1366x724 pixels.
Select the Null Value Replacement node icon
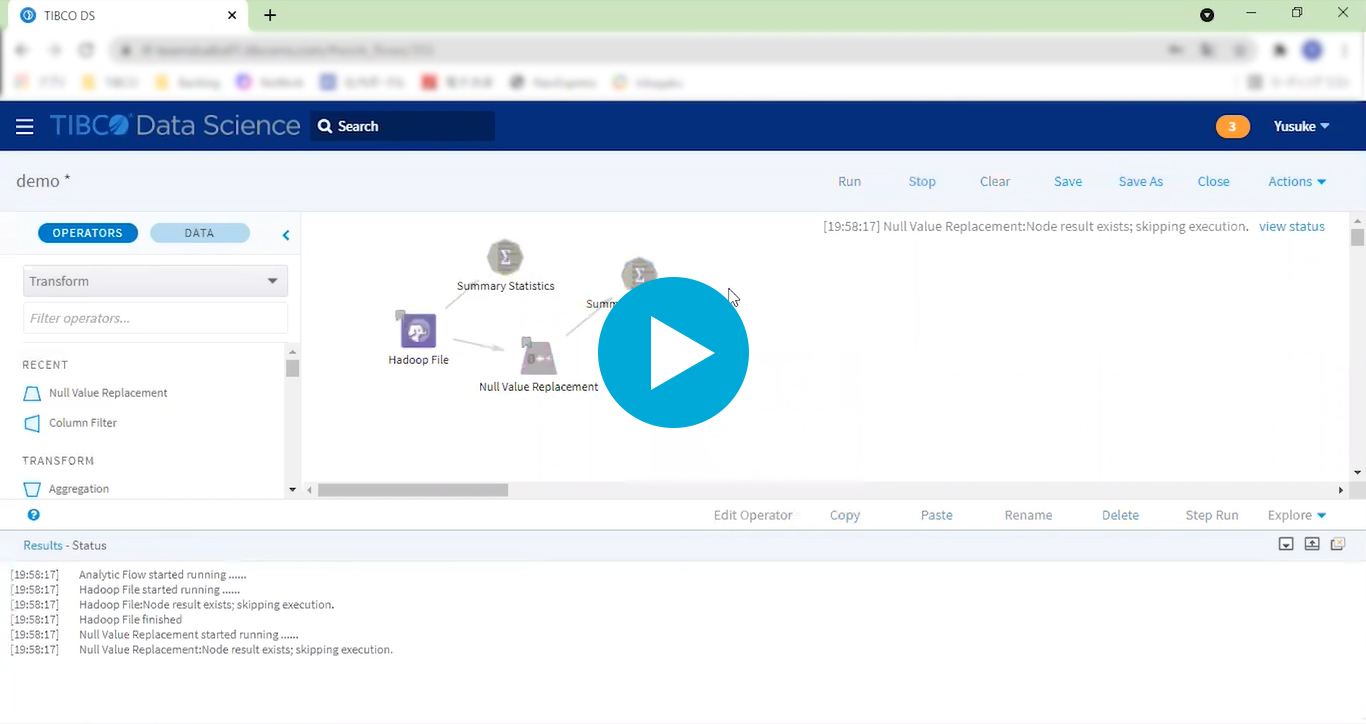(x=539, y=357)
